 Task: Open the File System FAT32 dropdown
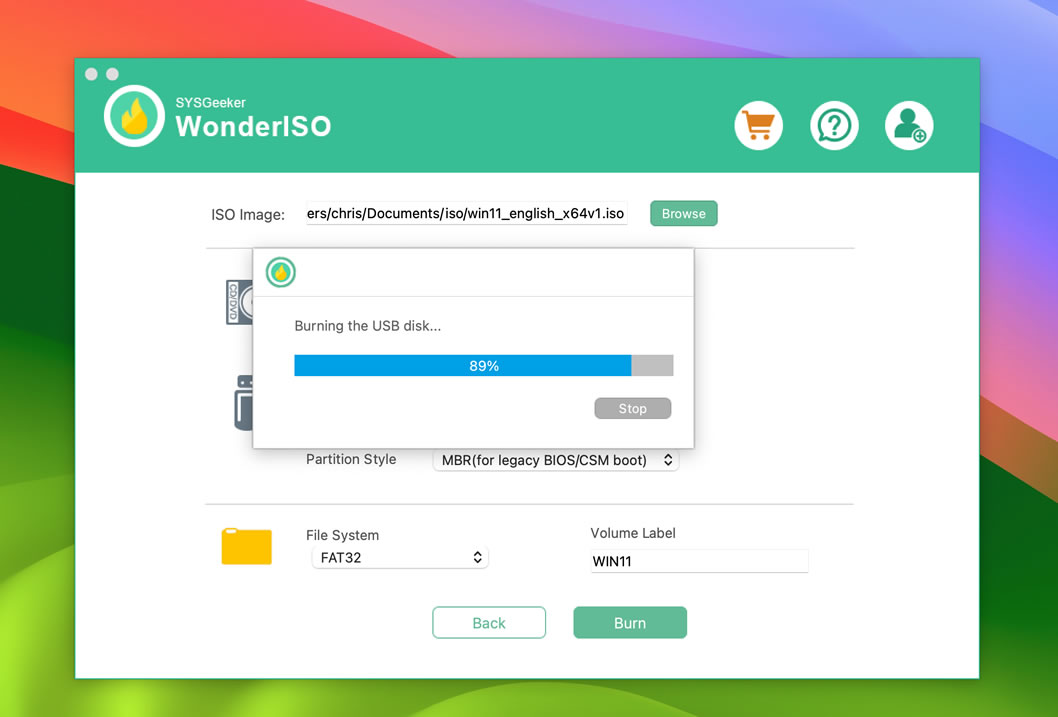coord(399,558)
